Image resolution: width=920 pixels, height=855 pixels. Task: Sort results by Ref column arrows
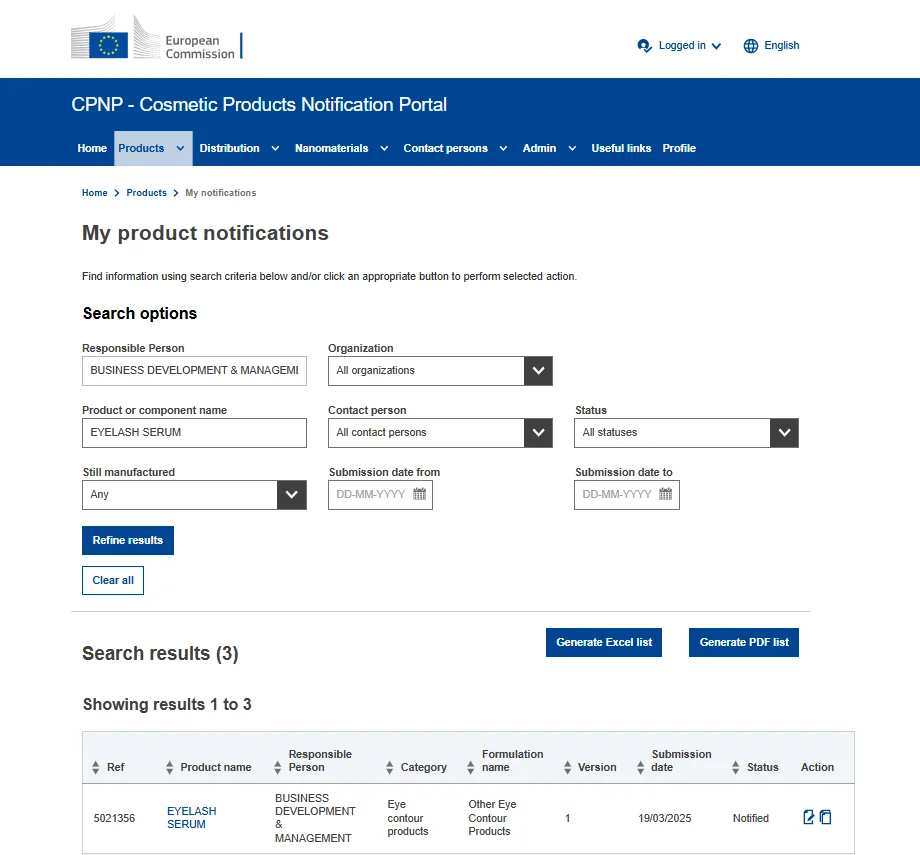coord(96,767)
